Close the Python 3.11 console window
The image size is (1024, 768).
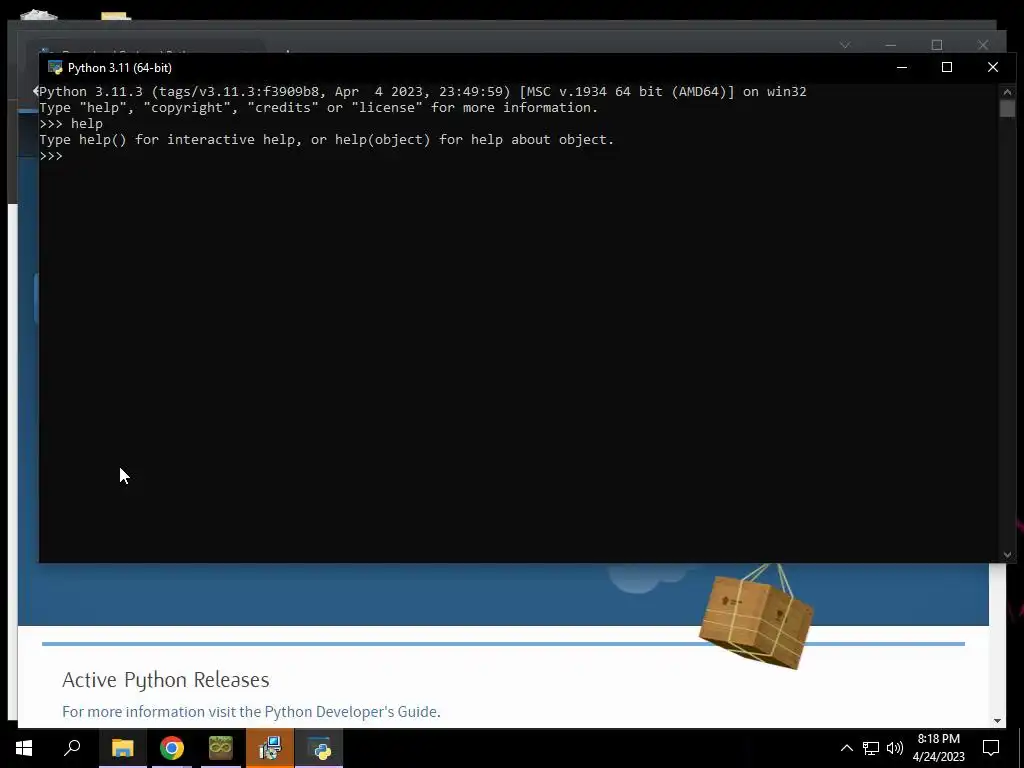pyautogui.click(x=993, y=67)
